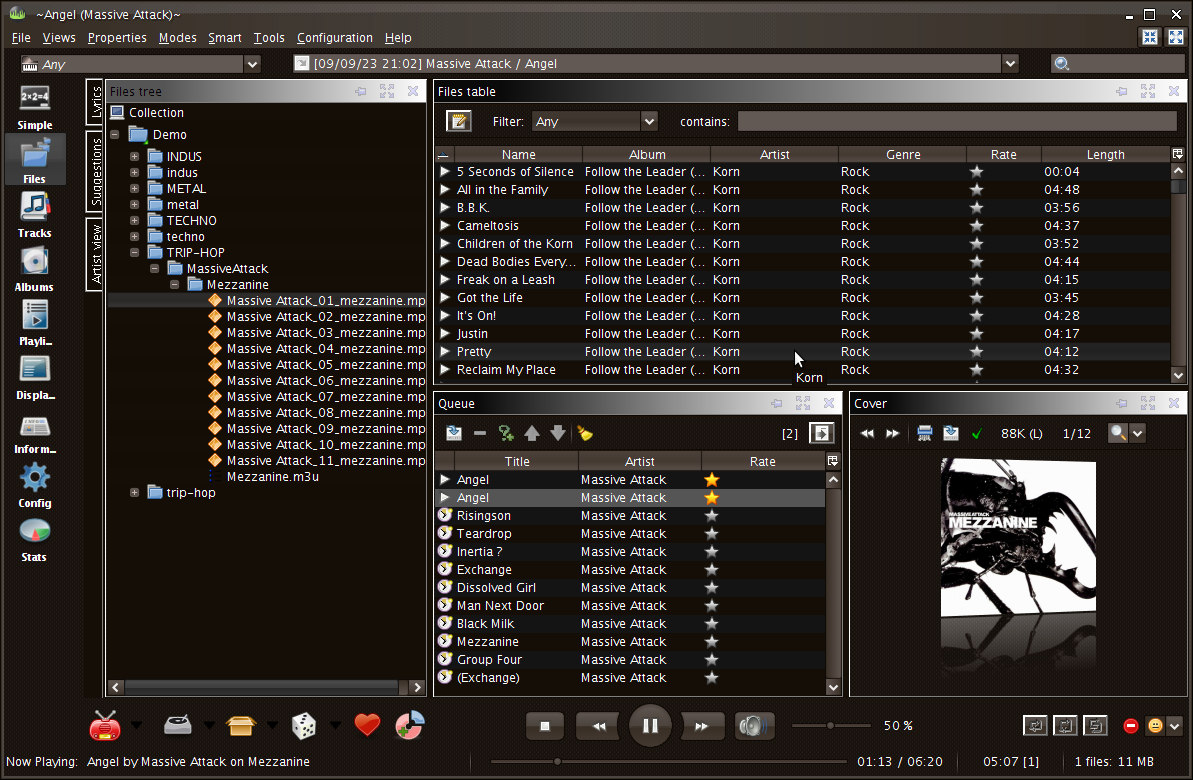Open the Stats view in the sidebar
This screenshot has height=780, width=1193.
(34, 538)
